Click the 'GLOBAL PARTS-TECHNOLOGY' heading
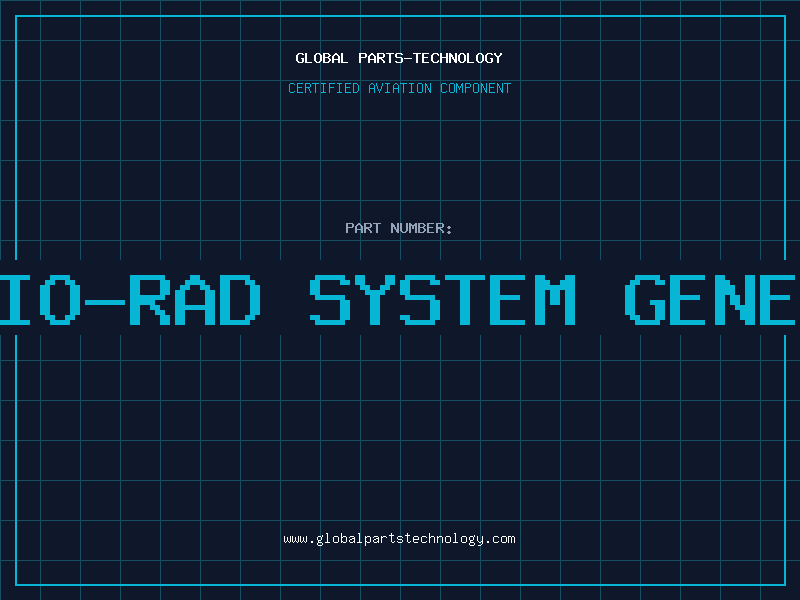The height and width of the screenshot is (600, 800). [399, 58]
